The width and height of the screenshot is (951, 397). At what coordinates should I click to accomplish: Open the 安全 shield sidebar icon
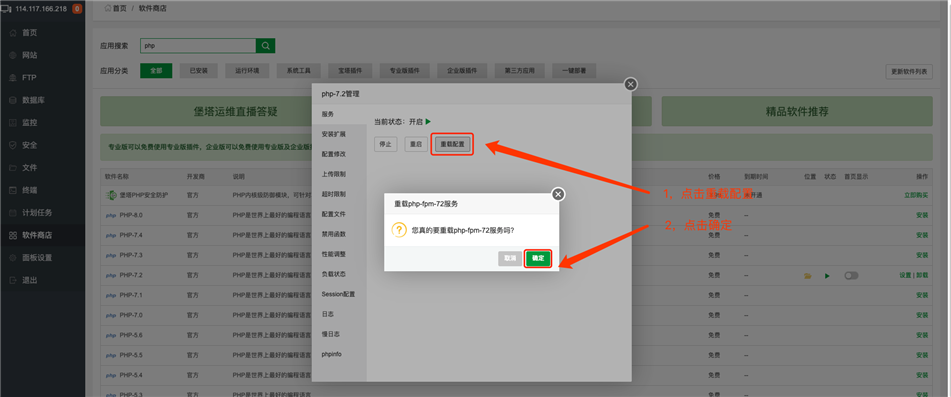pyautogui.click(x=13, y=145)
